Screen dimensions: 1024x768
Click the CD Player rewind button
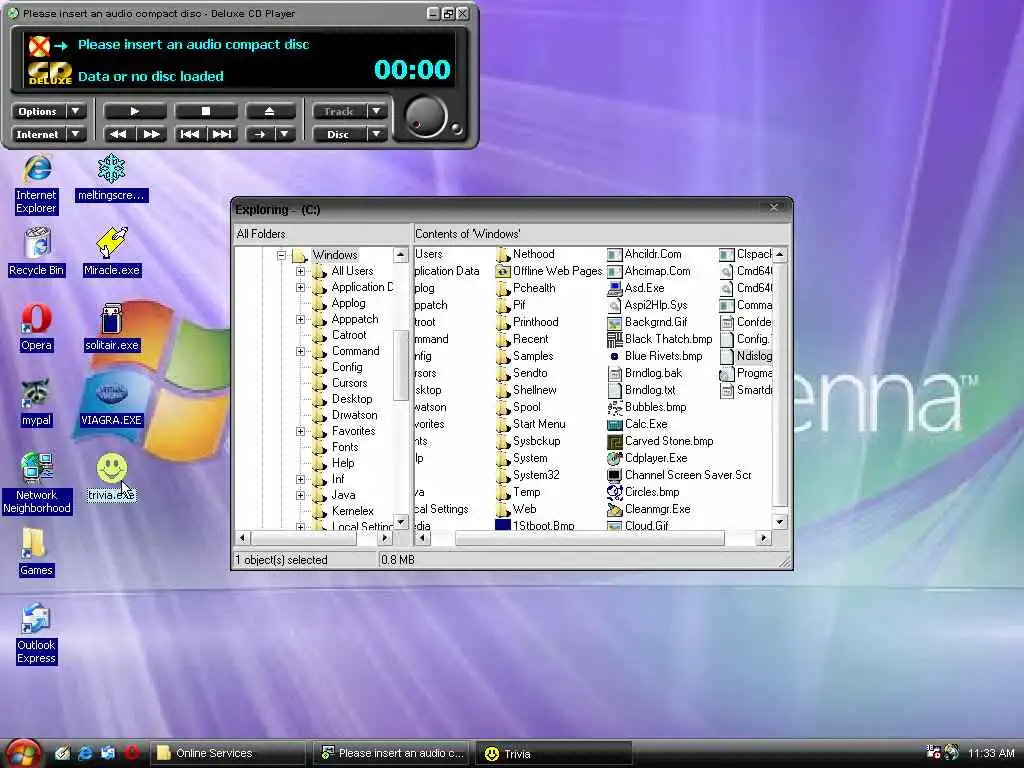119,134
